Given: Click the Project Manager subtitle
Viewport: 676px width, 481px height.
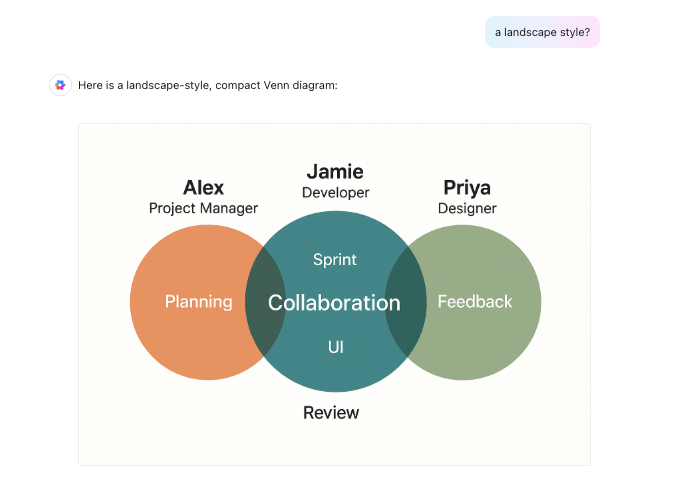Looking at the screenshot, I should [x=203, y=208].
